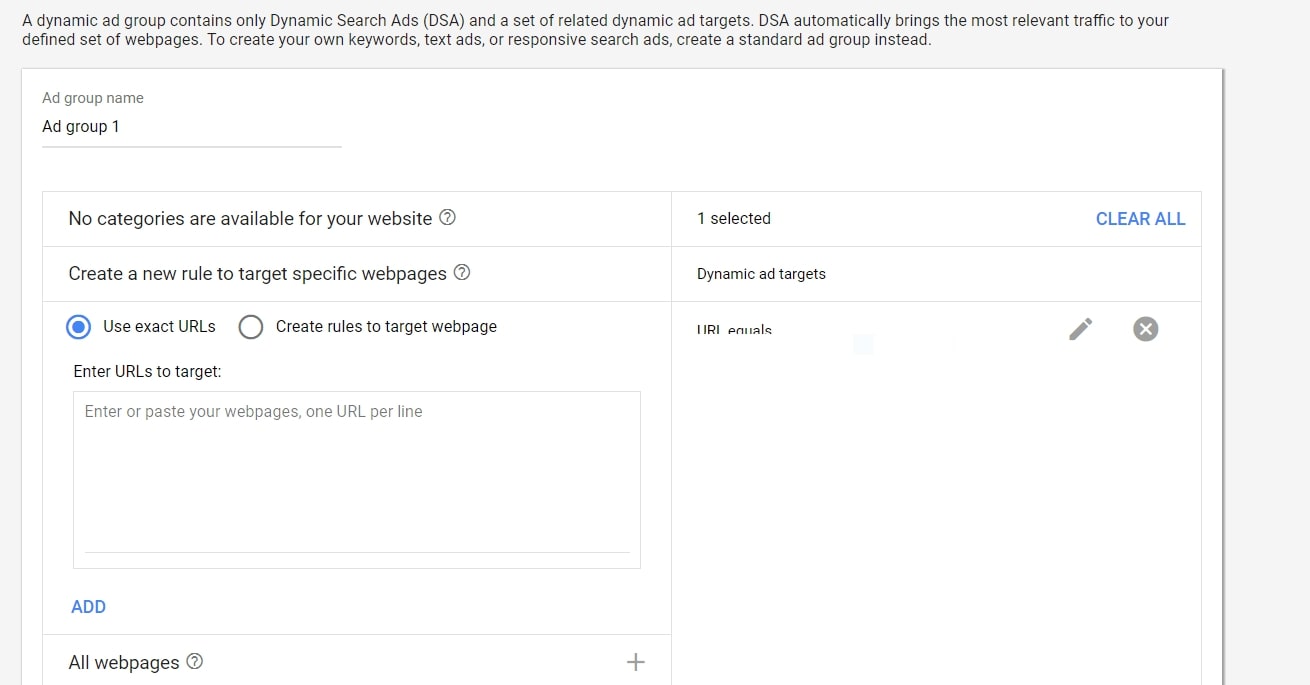Select the 'URL equals' target entry
The height and width of the screenshot is (685, 1310).
pyautogui.click(x=735, y=330)
